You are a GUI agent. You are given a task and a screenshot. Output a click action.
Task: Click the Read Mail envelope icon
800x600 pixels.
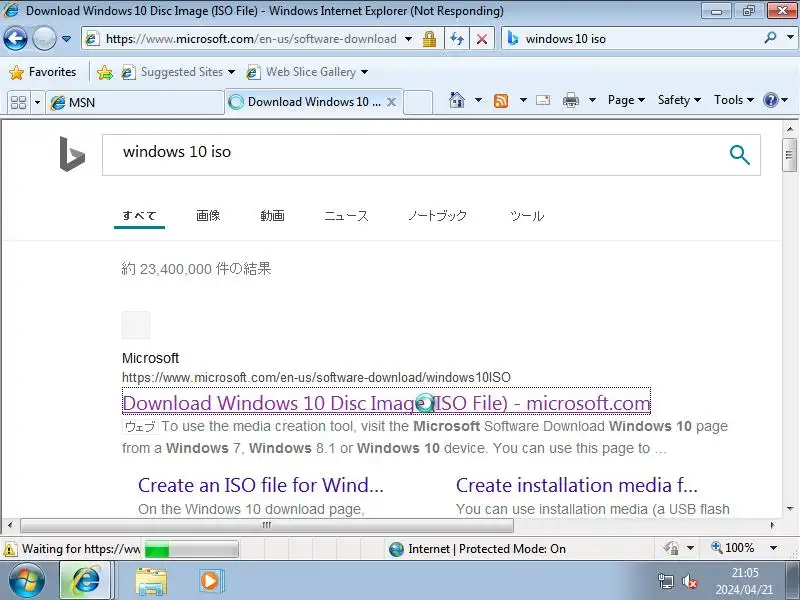tap(543, 100)
